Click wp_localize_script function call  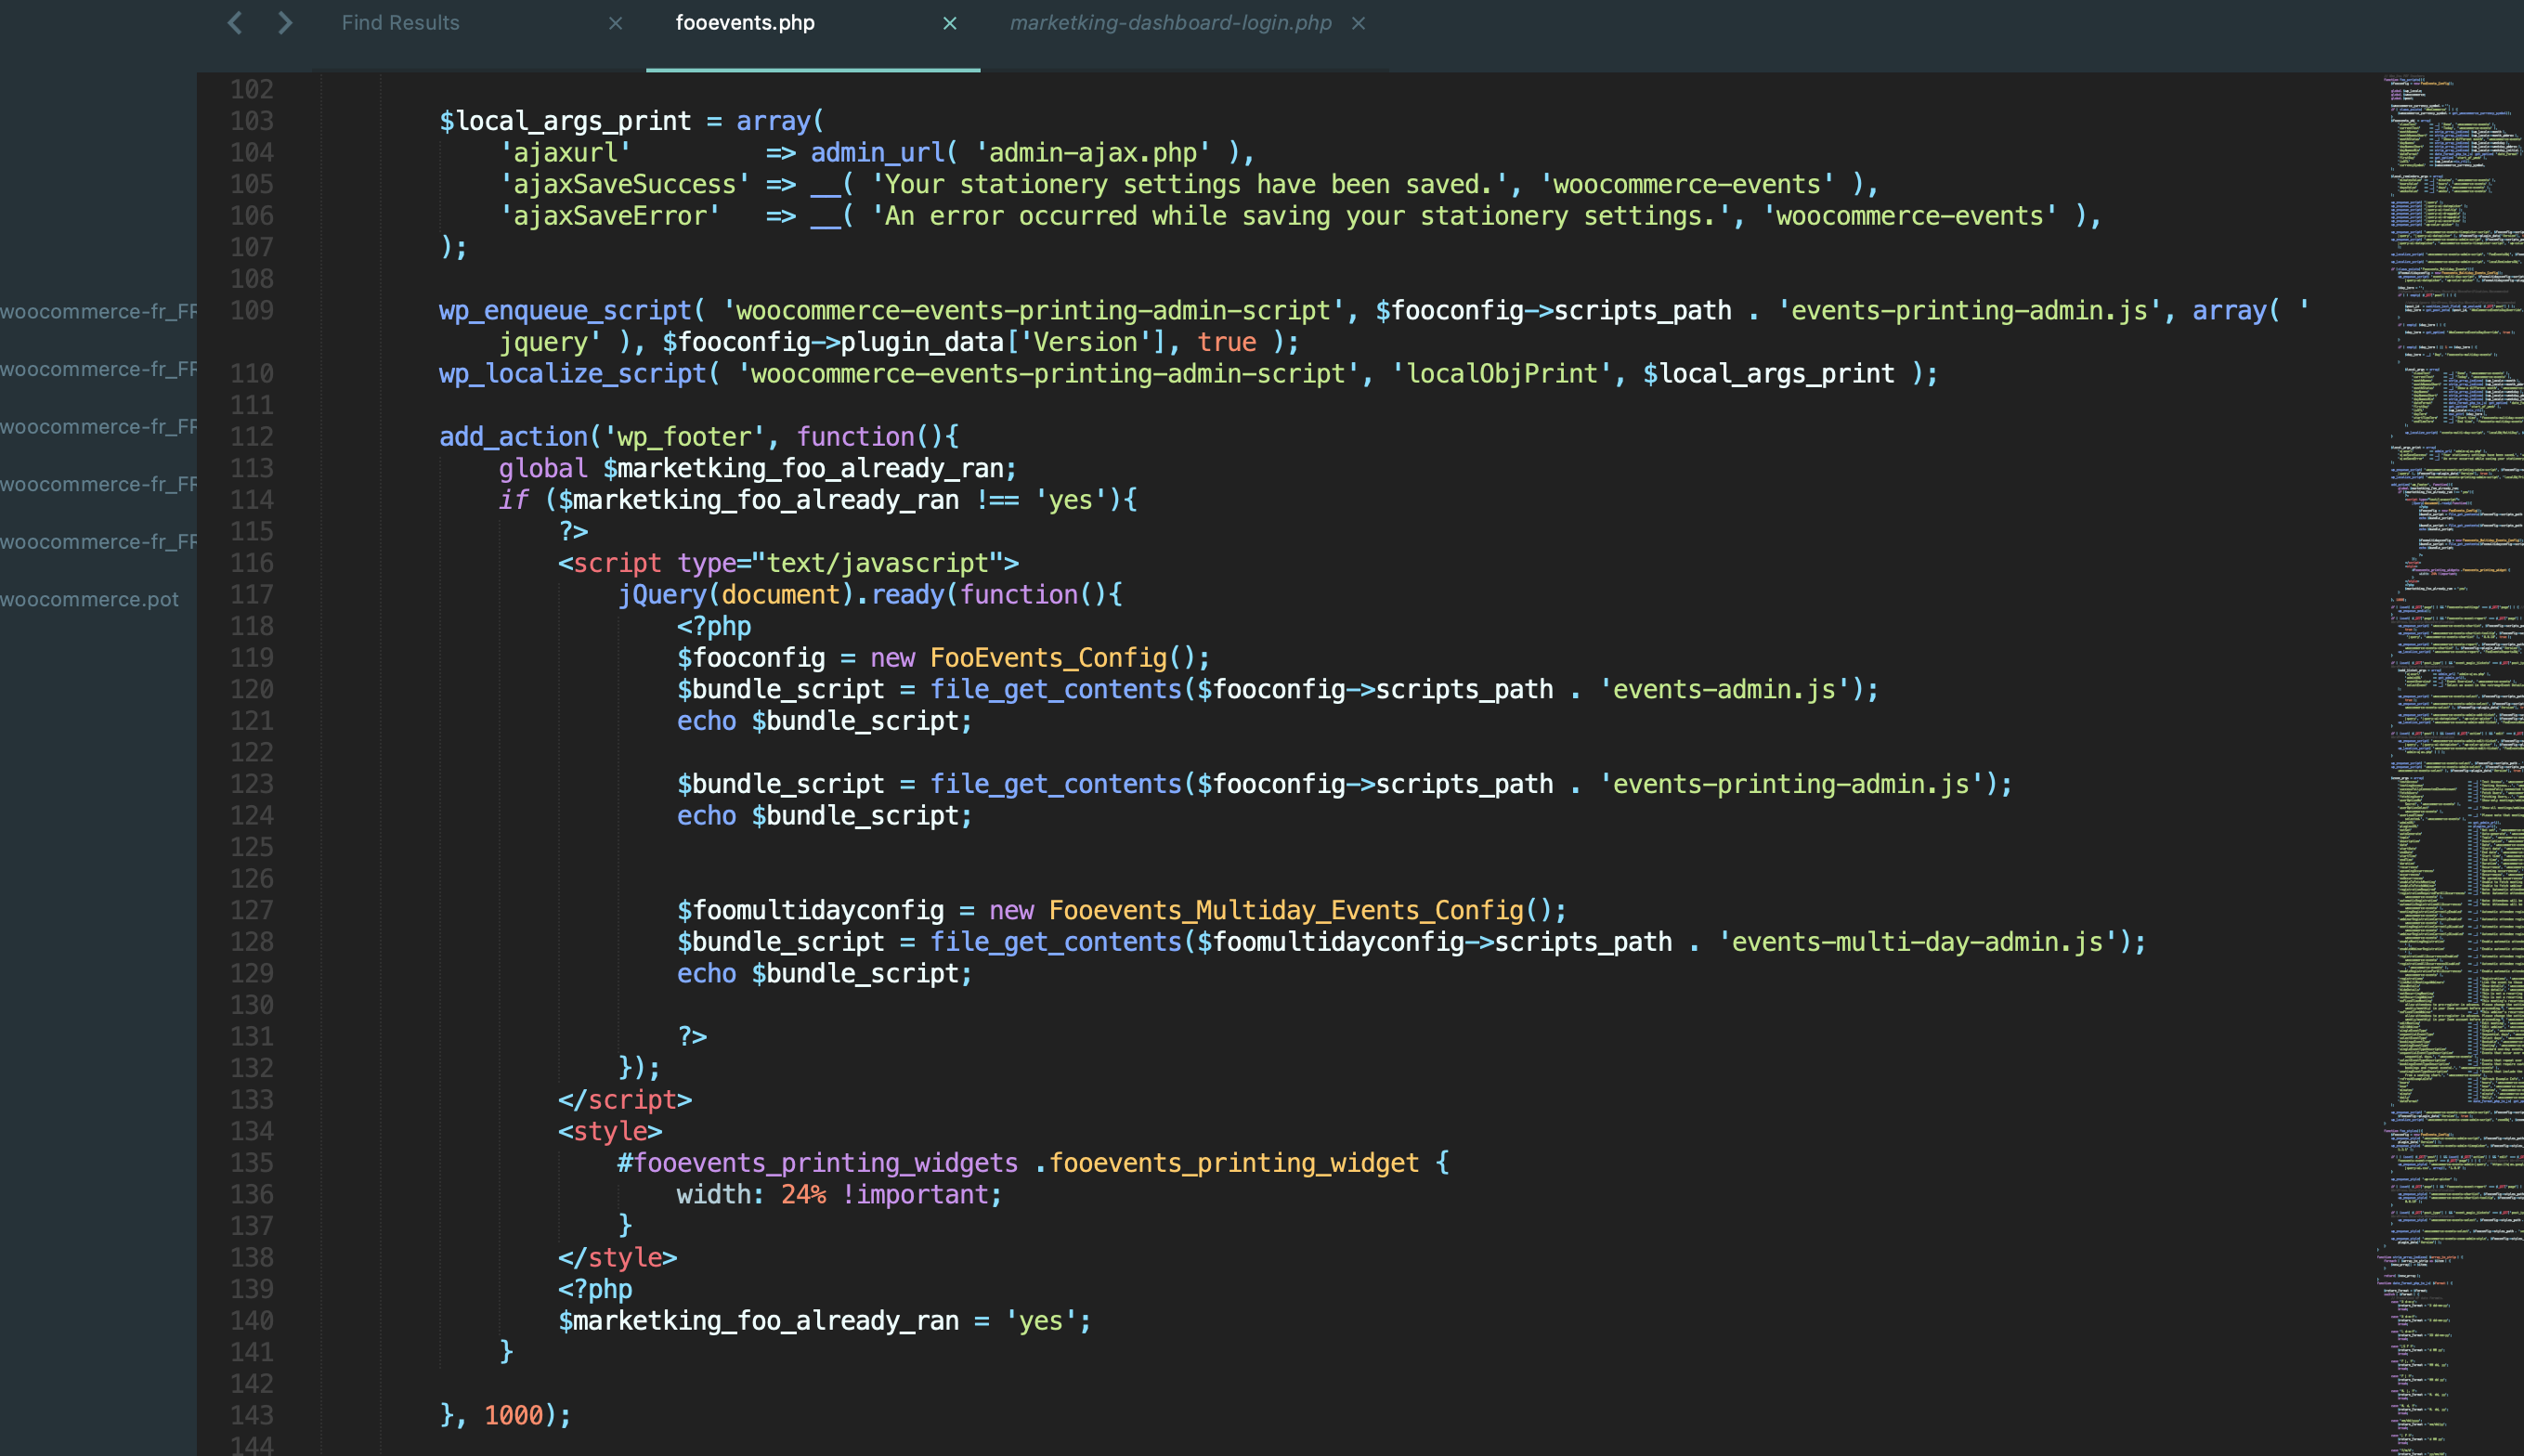(x=572, y=374)
